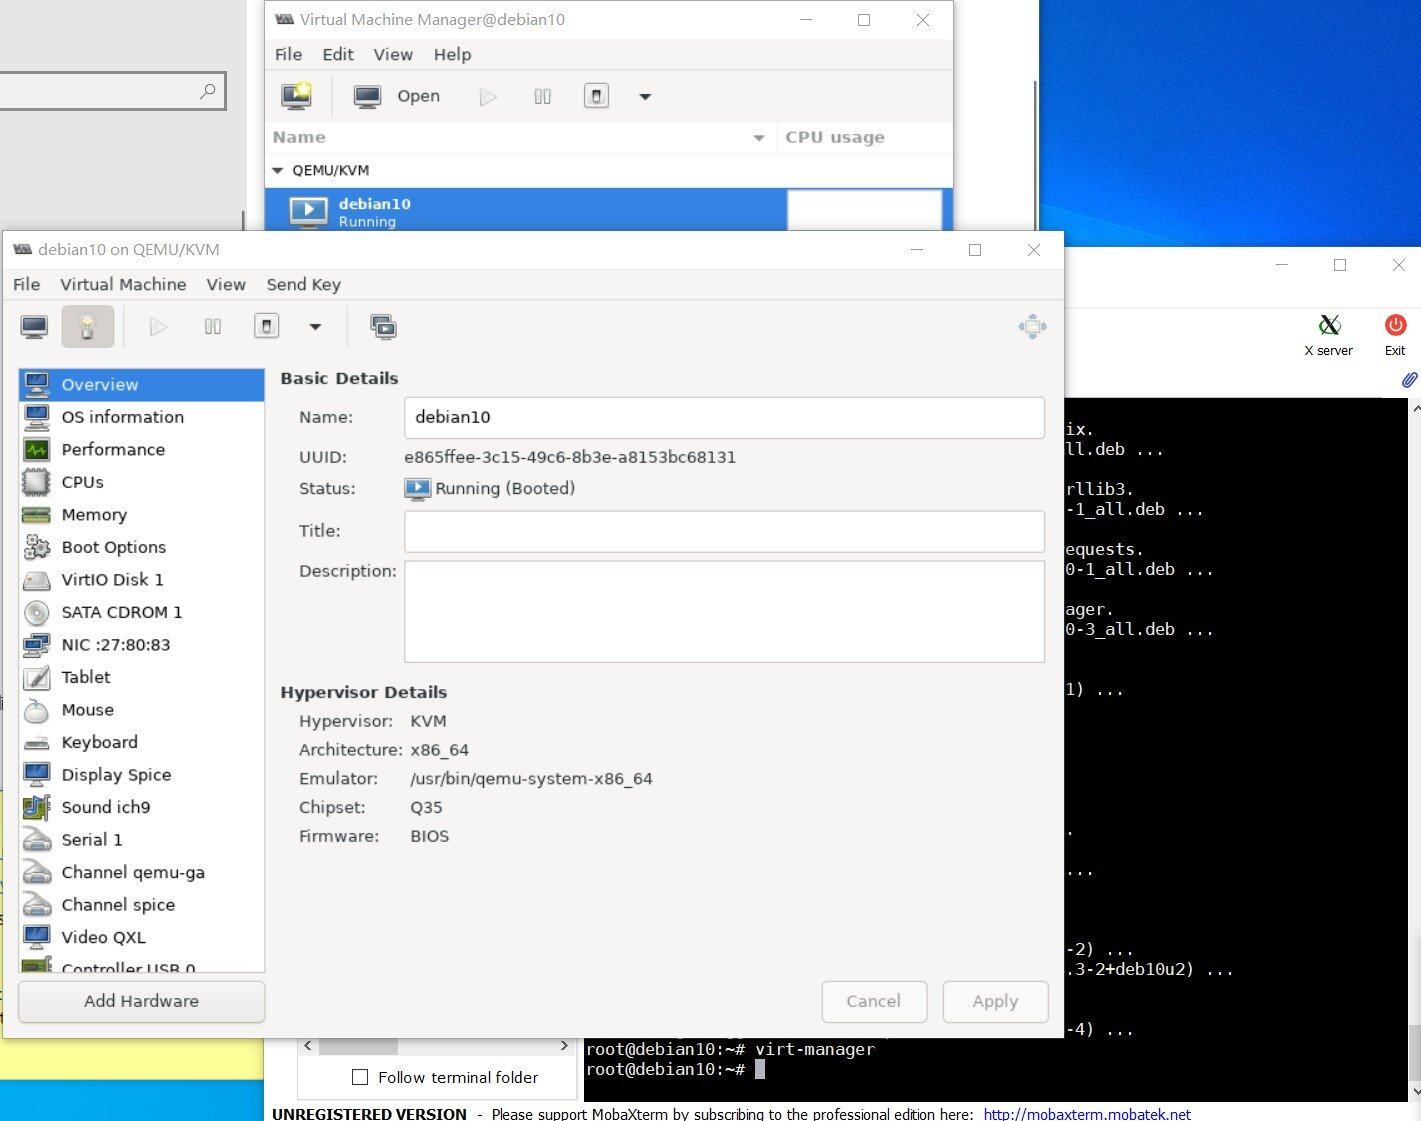Select Mouse in hardware list
This screenshot has width=1421, height=1121.
141,710
